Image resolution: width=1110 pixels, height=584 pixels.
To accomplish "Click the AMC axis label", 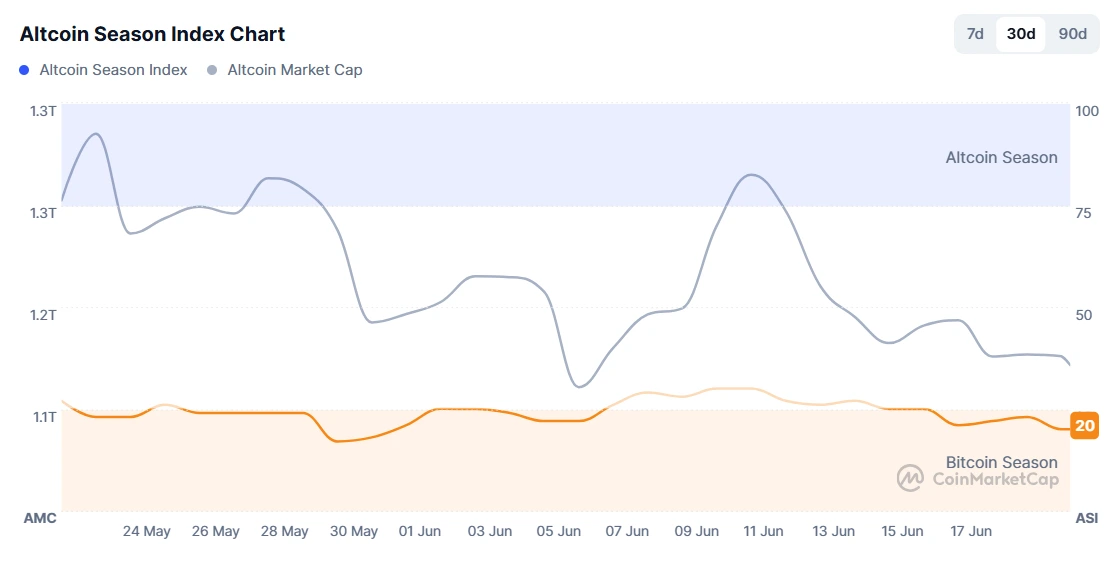I will (x=40, y=518).
